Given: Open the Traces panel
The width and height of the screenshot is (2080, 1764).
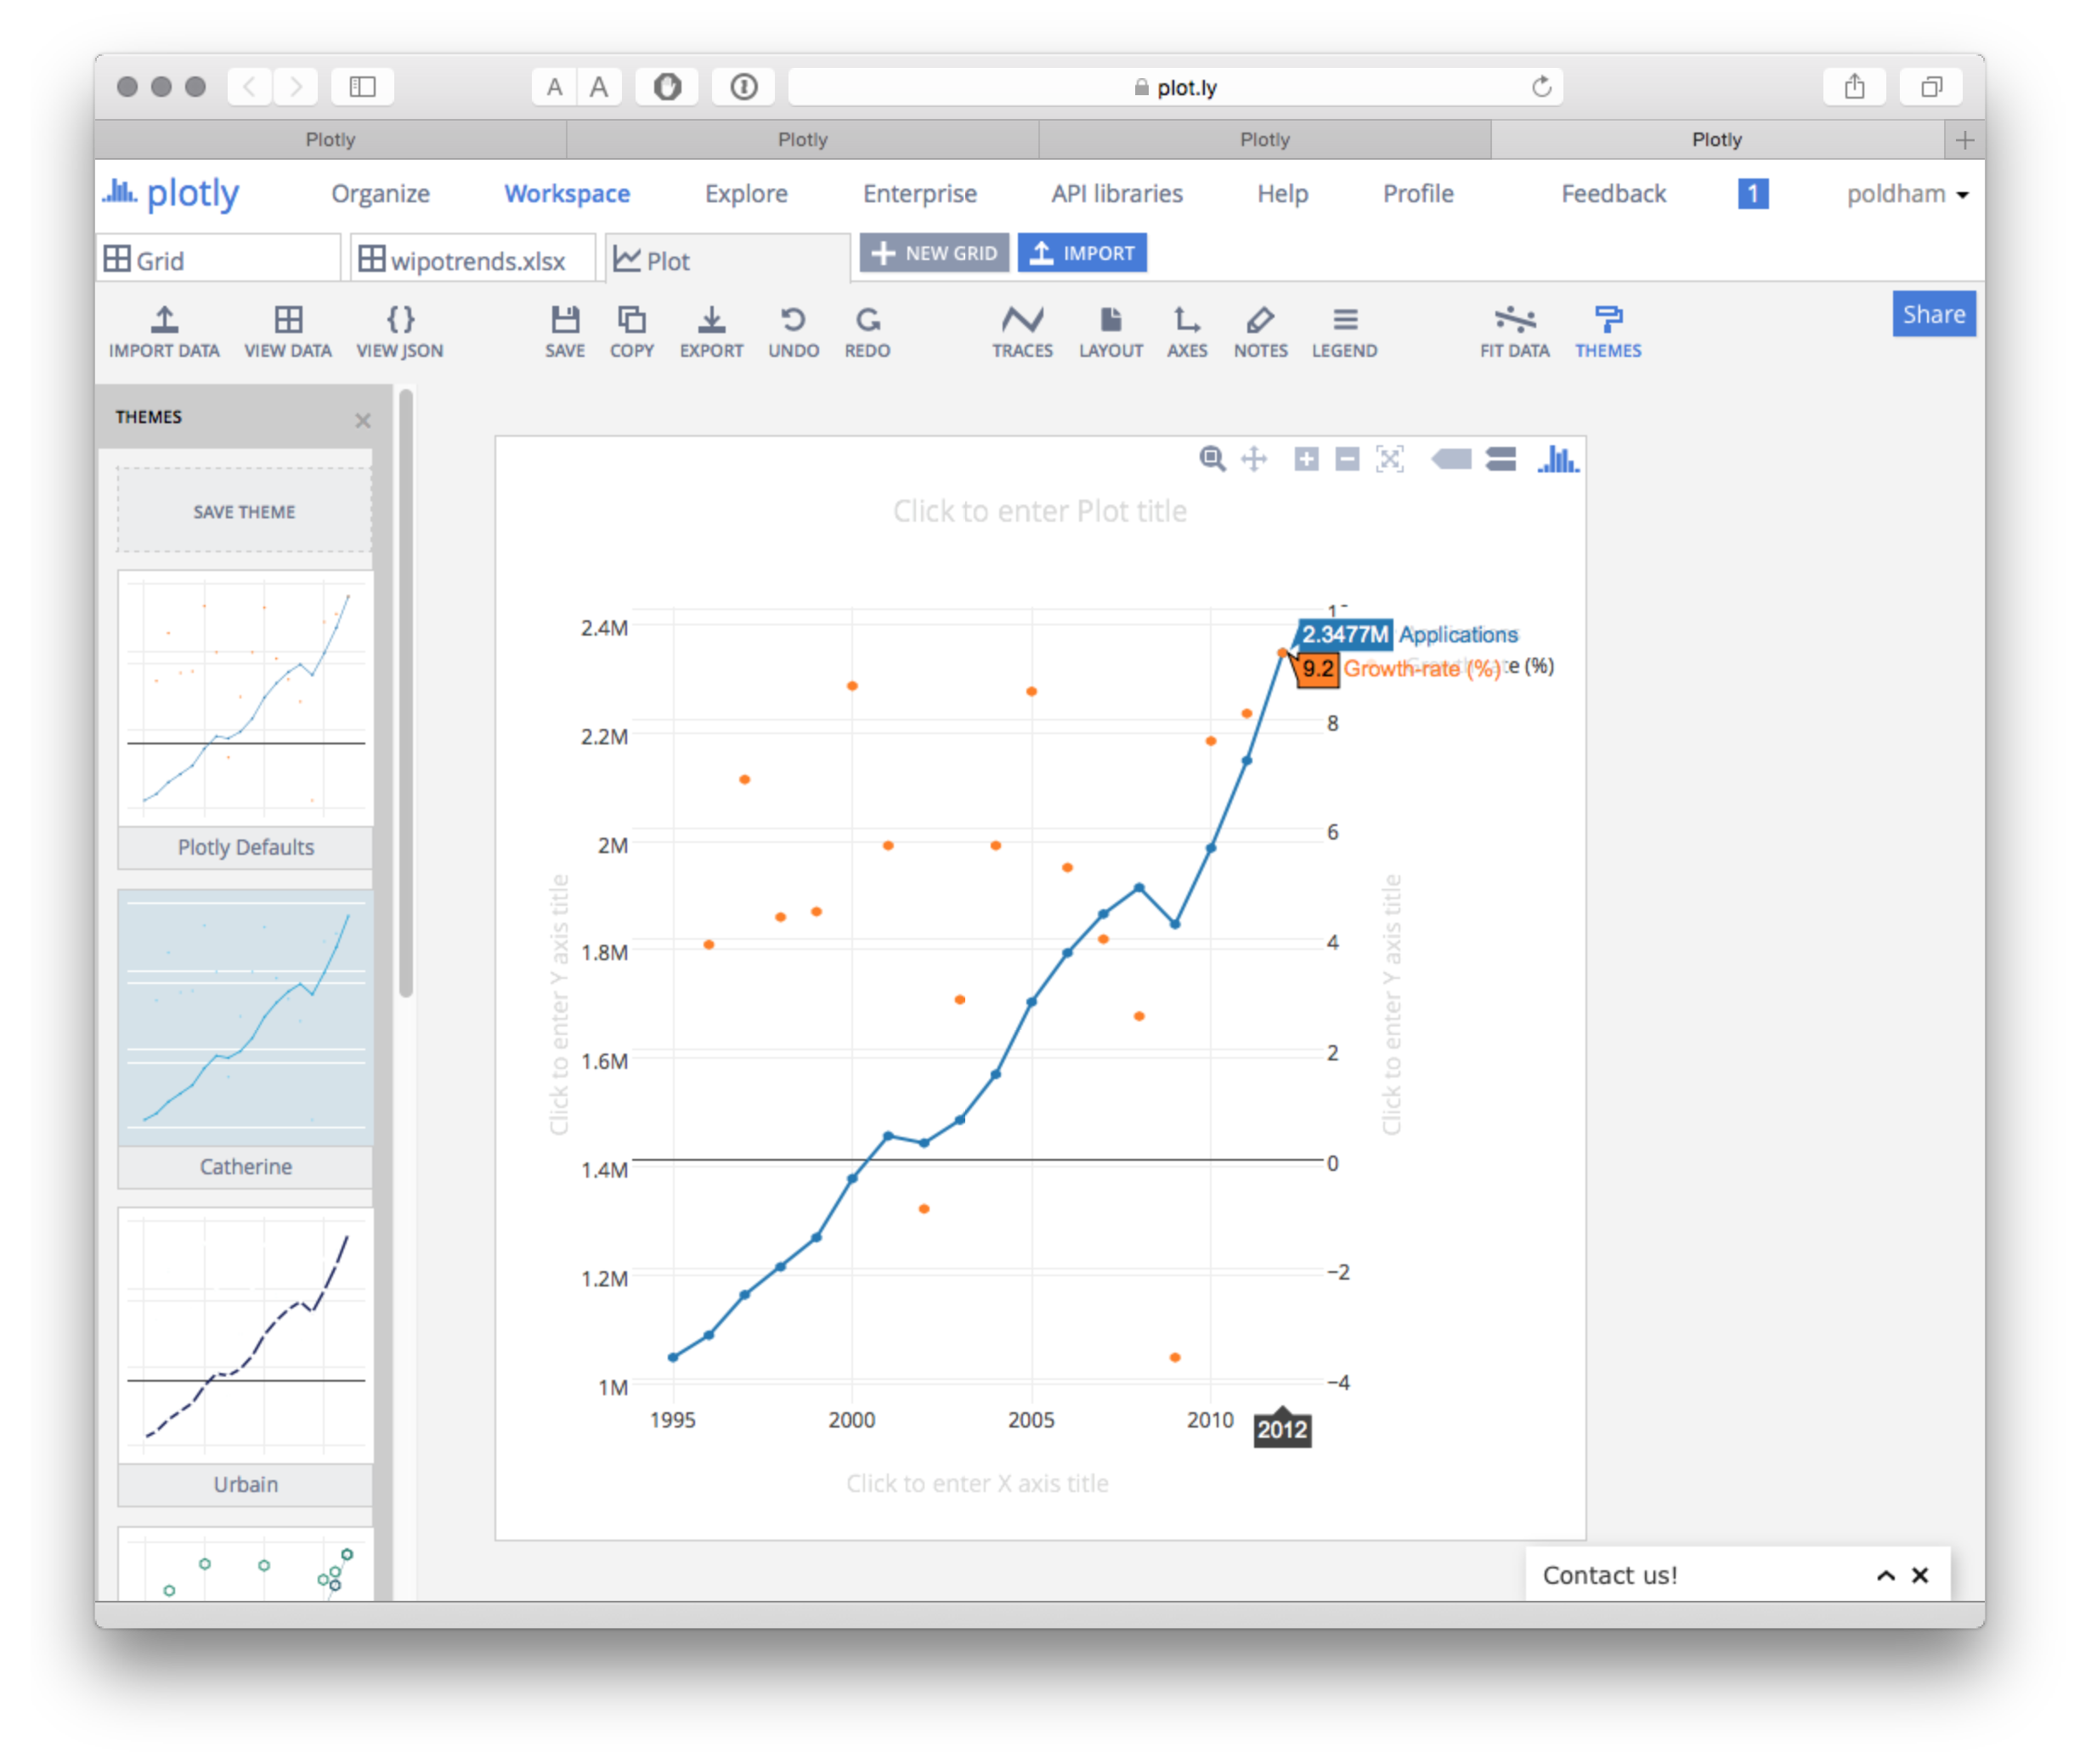Looking at the screenshot, I should pos(1022,332).
